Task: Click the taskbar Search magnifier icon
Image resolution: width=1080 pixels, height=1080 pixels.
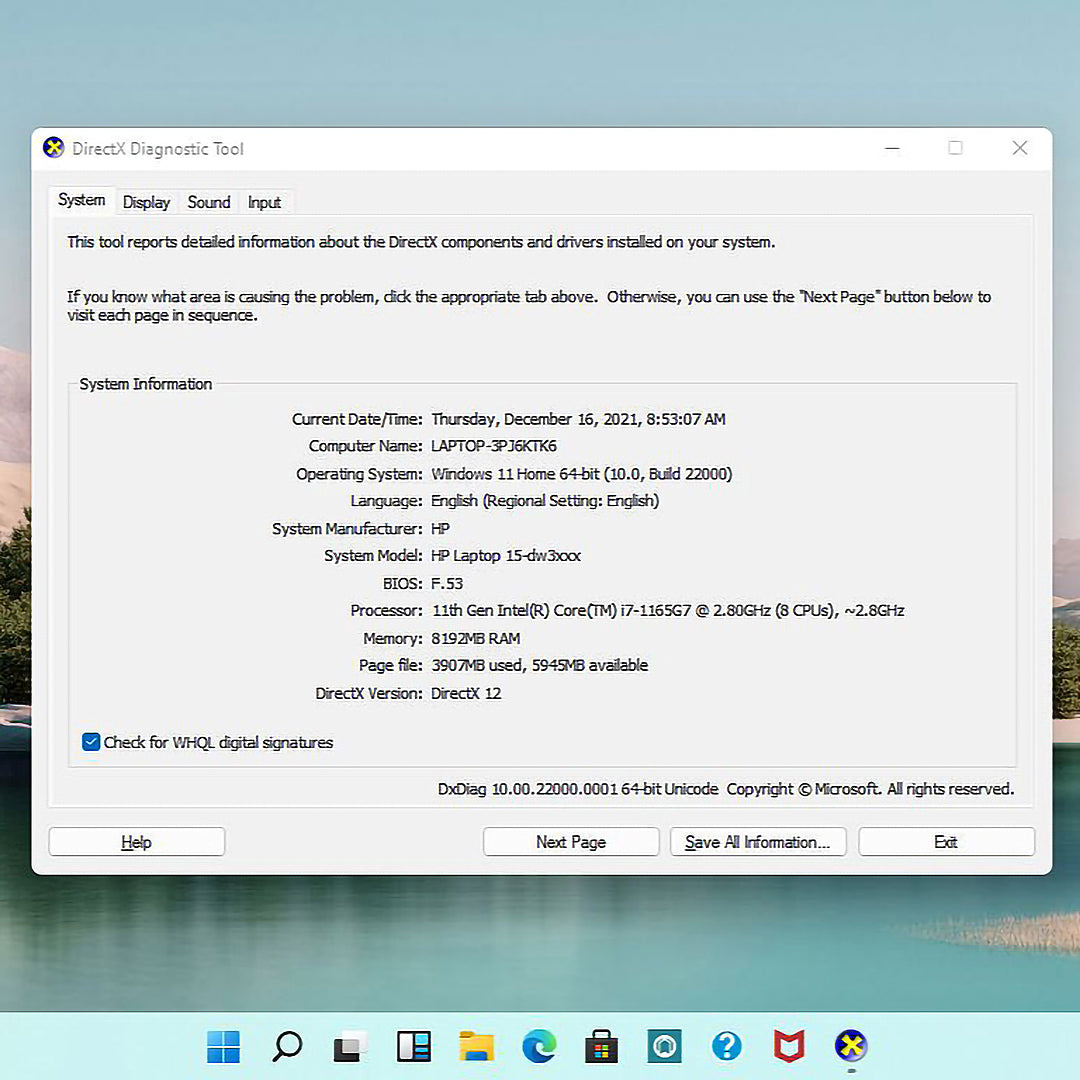Action: pos(287,1046)
